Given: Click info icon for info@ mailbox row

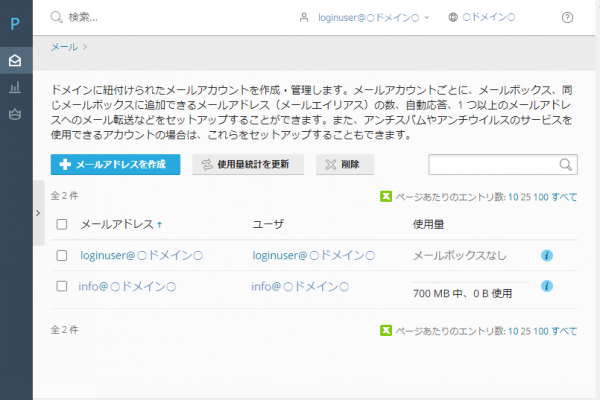Looking at the screenshot, I should pyautogui.click(x=547, y=286).
